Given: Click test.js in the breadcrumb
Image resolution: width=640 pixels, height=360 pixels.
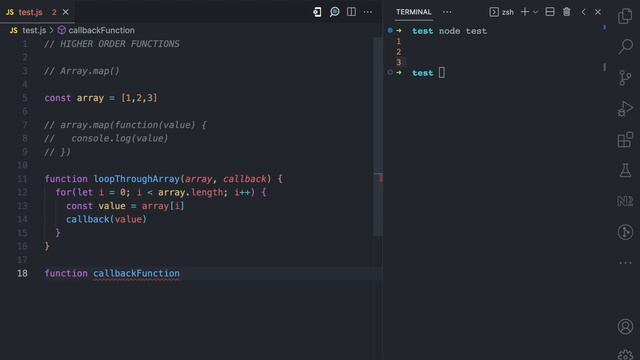Looking at the screenshot, I should pos(34,30).
